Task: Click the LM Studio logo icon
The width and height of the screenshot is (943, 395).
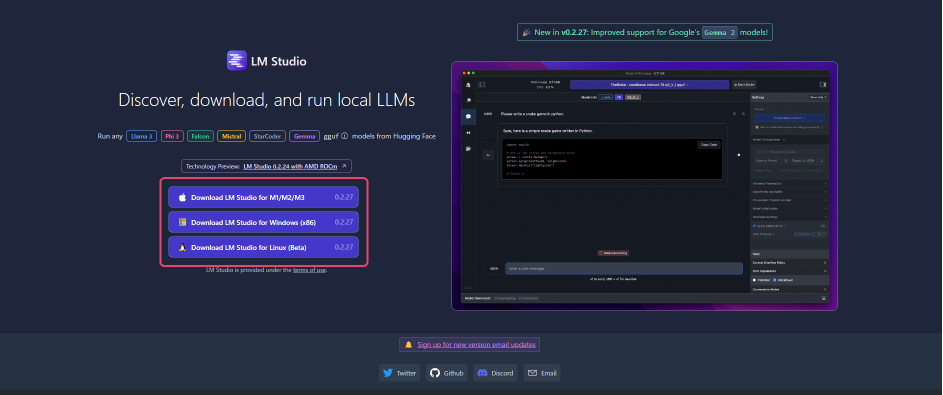Action: point(236,61)
